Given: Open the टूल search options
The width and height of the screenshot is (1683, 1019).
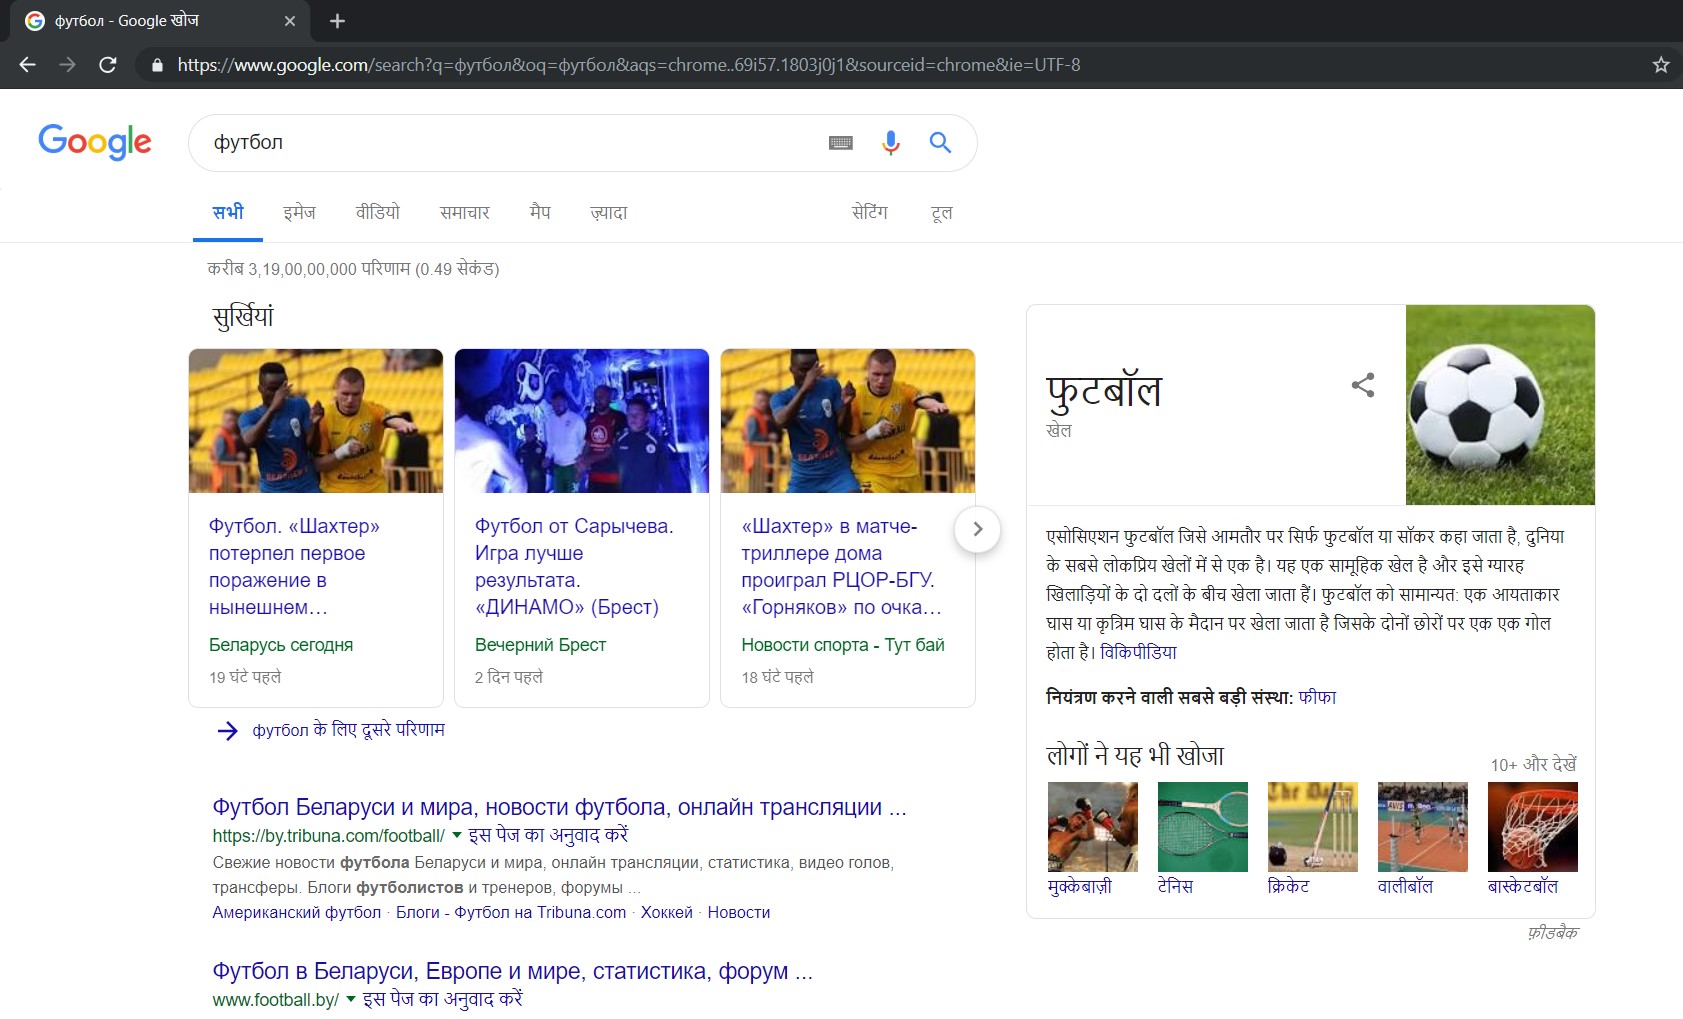Looking at the screenshot, I should (x=941, y=212).
